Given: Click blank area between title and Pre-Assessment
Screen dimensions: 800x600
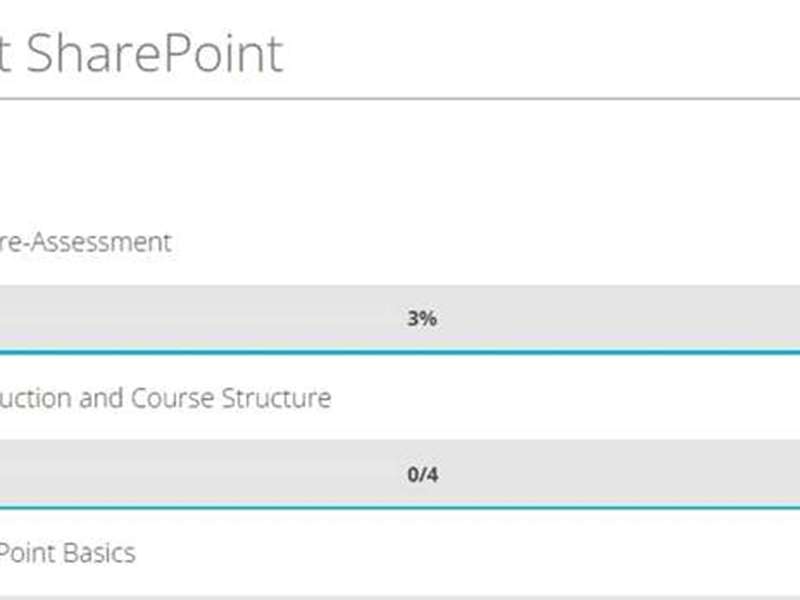Looking at the screenshot, I should point(400,165).
